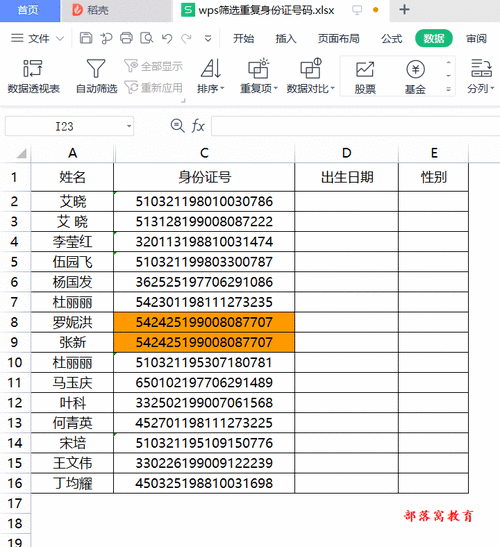Click the Name Box showing I23

click(x=64, y=126)
